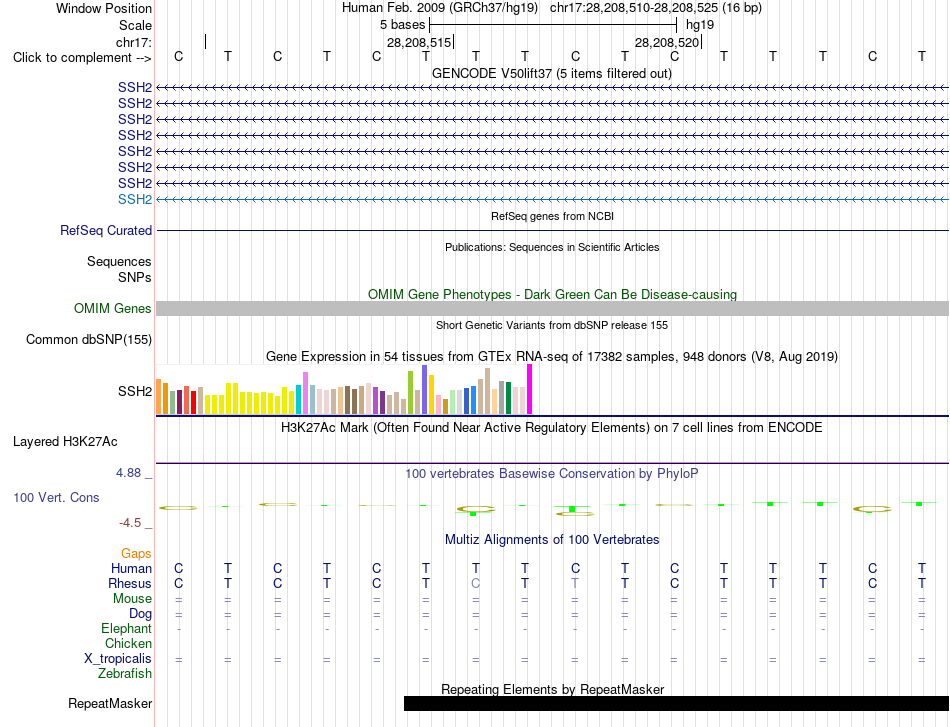Click the 'Click to complement -->' label

pyautogui.click(x=82, y=58)
